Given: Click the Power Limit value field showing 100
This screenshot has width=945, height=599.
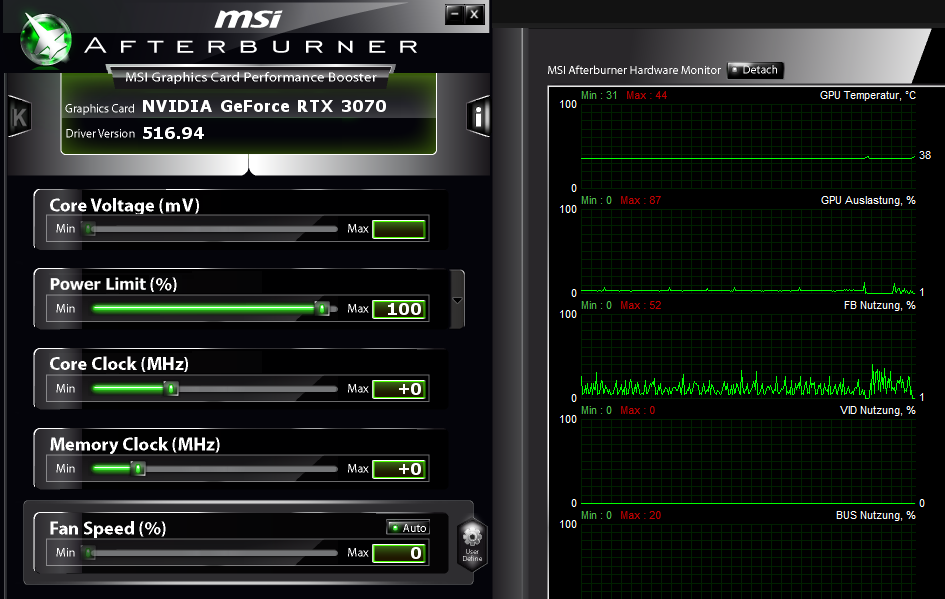Looking at the screenshot, I should point(399,309).
